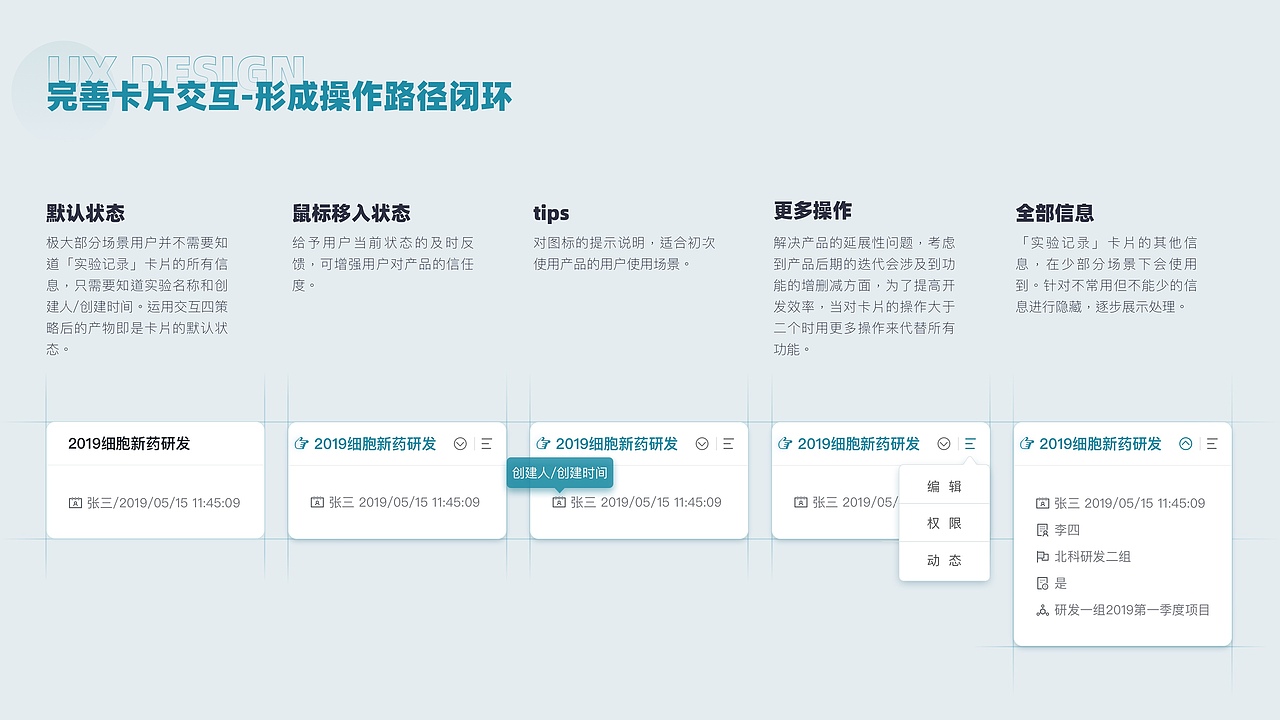The width and height of the screenshot is (1280, 720).
Task: Collapse the full info card via chevron-up circle
Action: click(1184, 444)
